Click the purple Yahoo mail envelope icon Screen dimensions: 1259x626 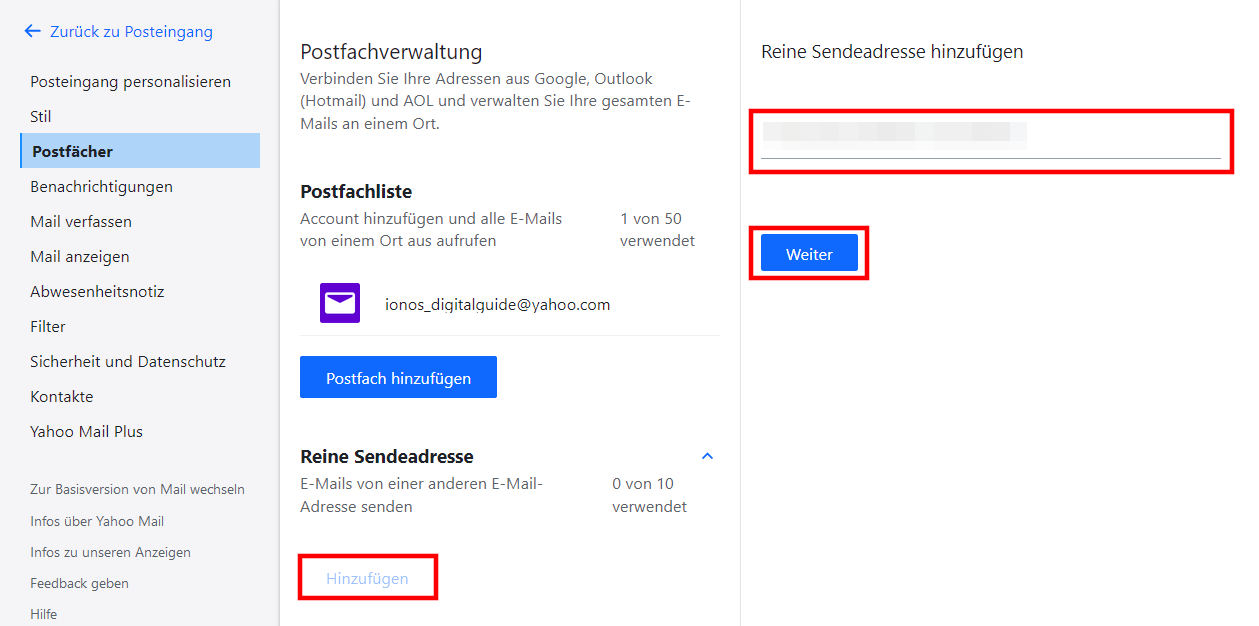[x=340, y=303]
